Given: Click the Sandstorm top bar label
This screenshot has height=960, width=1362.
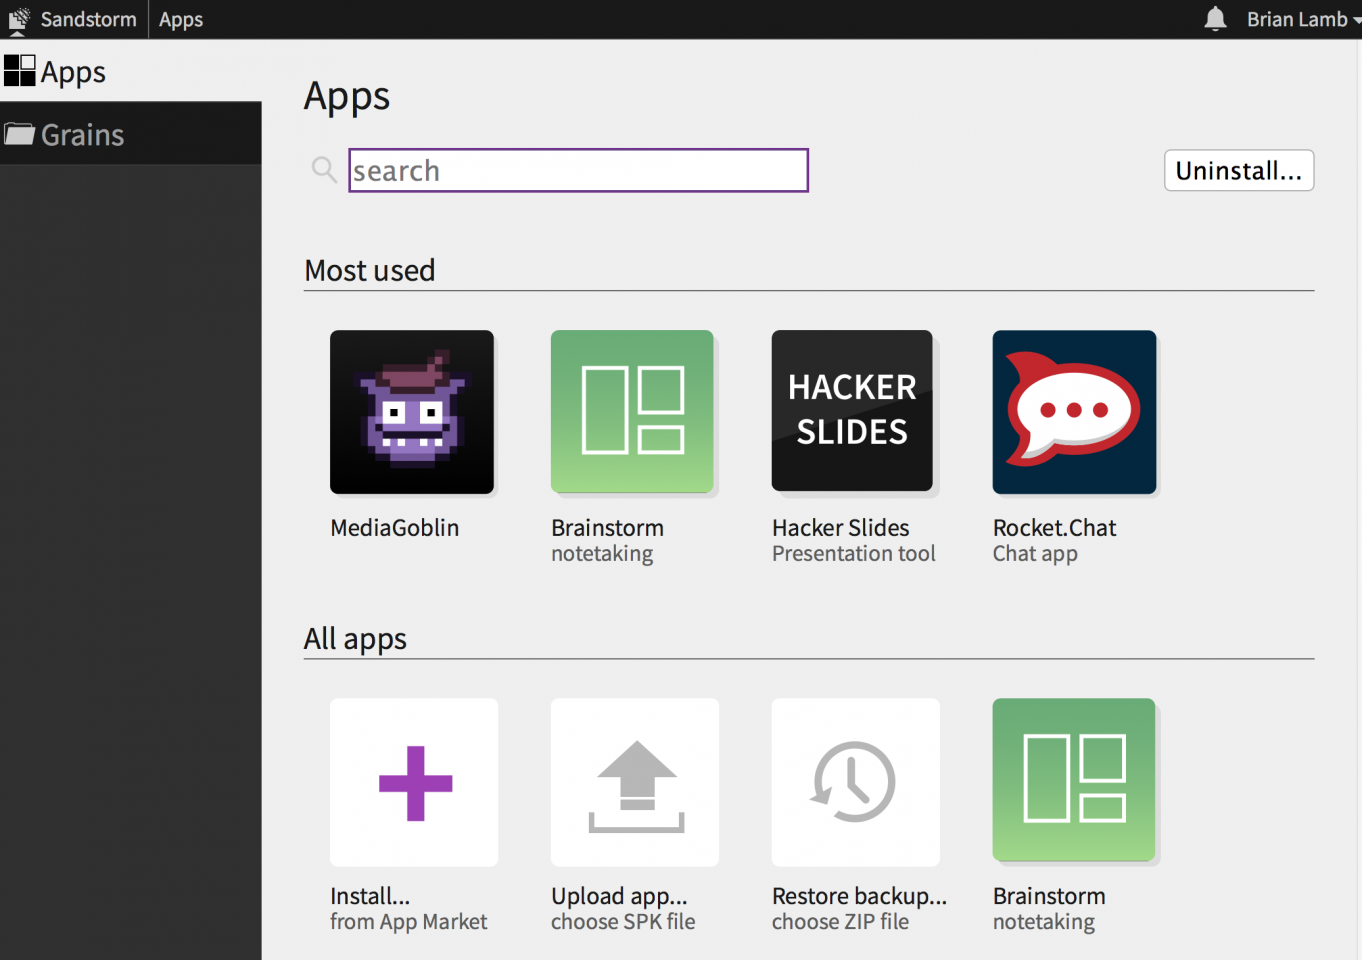Looking at the screenshot, I should (88, 19).
